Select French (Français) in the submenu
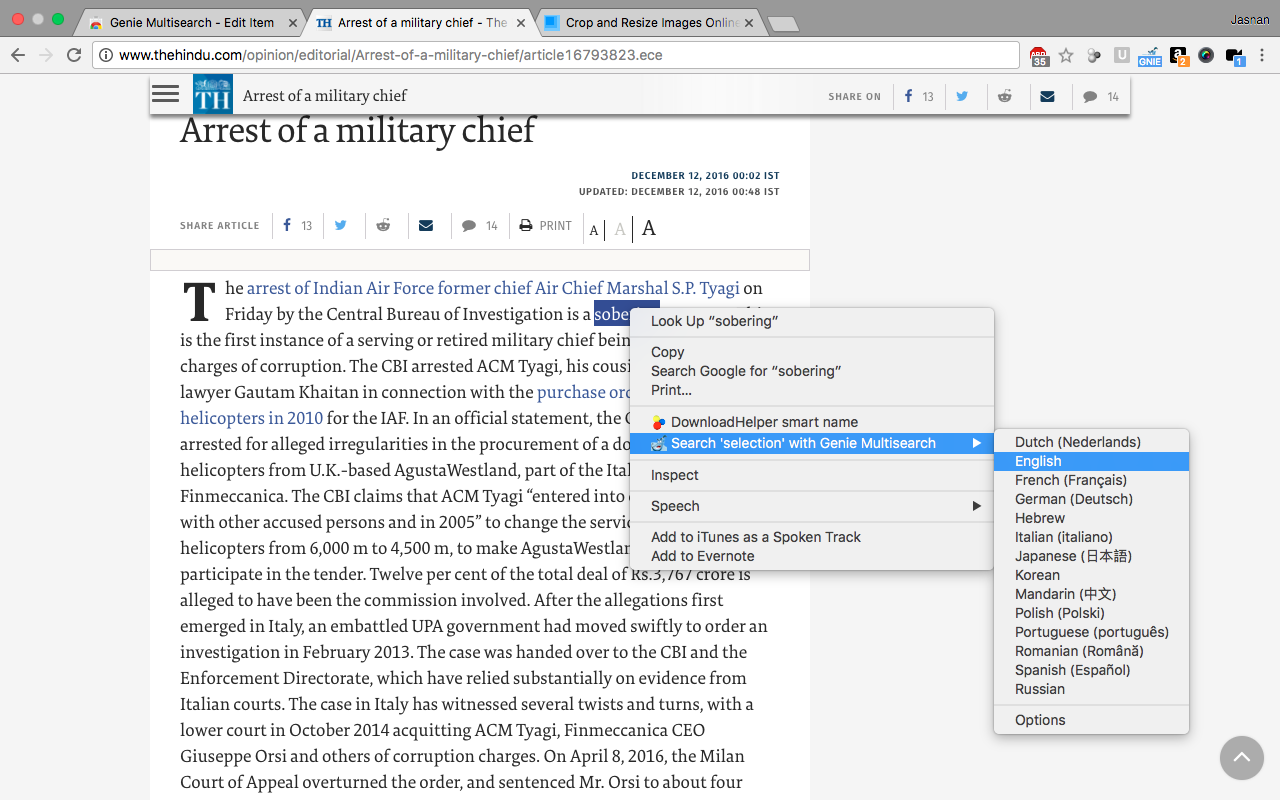Viewport: 1280px width, 800px height. tap(1091, 480)
